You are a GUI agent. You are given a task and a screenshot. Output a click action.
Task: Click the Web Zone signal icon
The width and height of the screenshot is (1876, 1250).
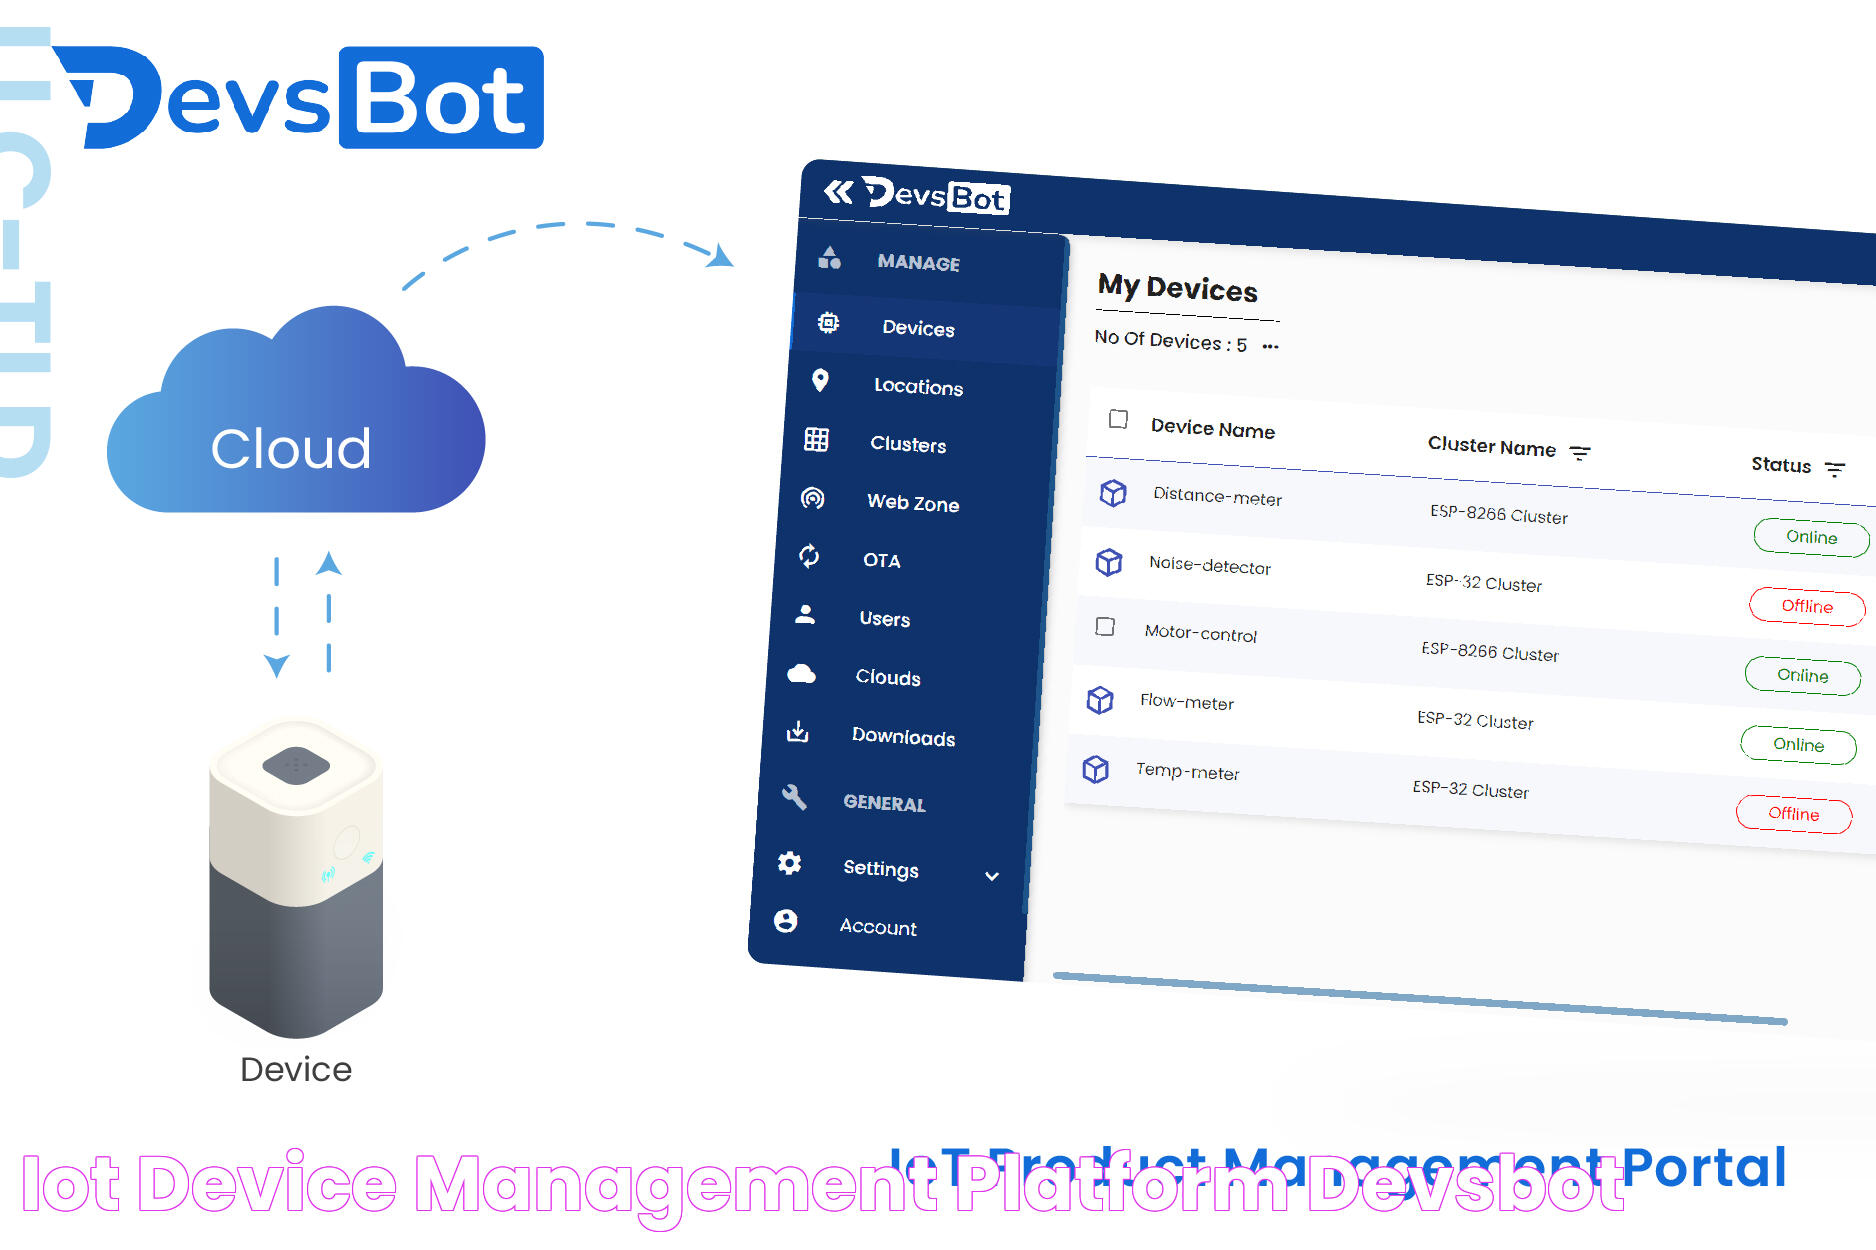(x=813, y=497)
